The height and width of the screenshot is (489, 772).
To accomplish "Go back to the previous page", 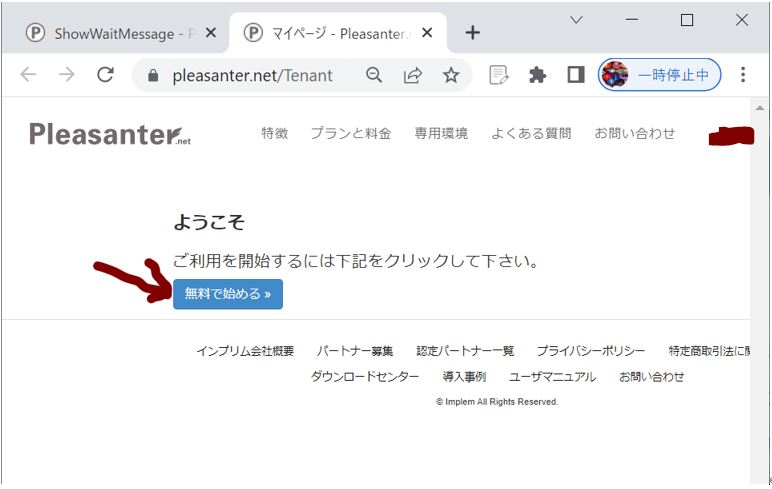I will click(28, 75).
